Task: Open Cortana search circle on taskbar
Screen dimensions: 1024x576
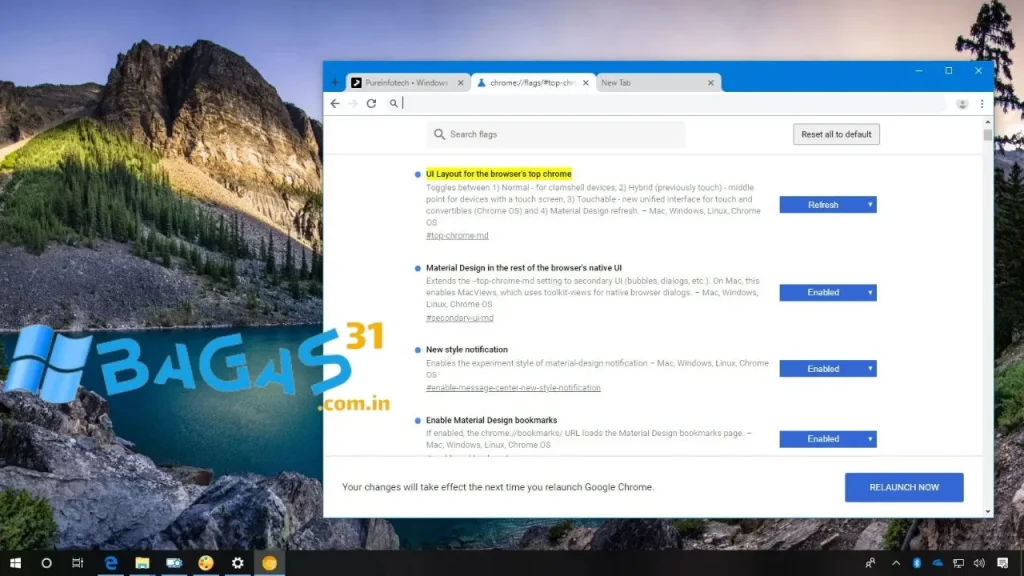Action: tap(46, 563)
